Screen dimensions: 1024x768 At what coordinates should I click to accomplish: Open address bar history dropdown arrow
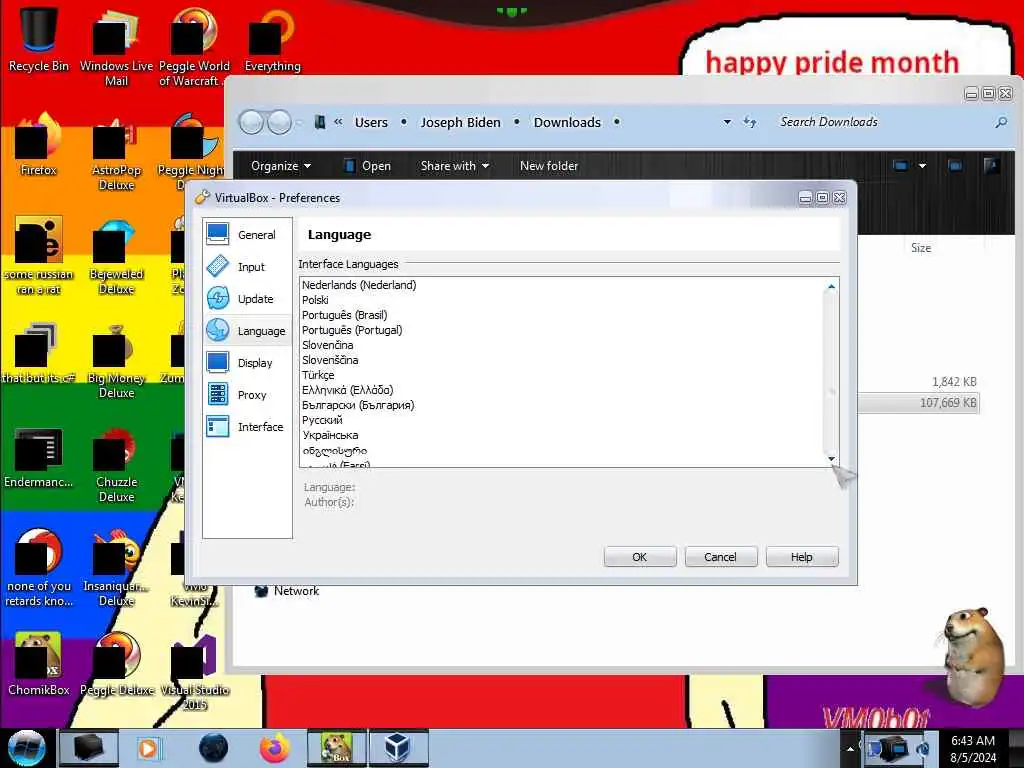tap(727, 122)
